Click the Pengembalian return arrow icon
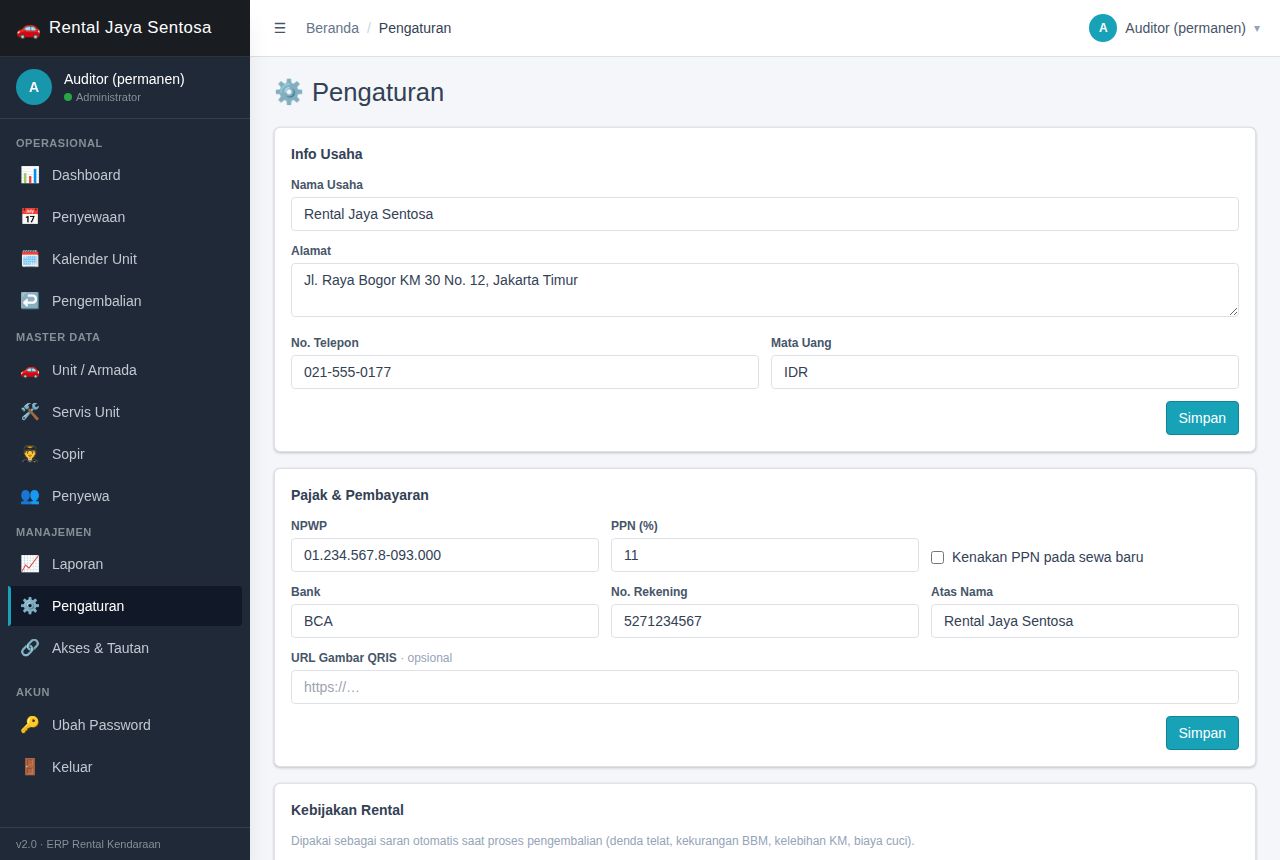The height and width of the screenshot is (860, 1280). point(30,301)
